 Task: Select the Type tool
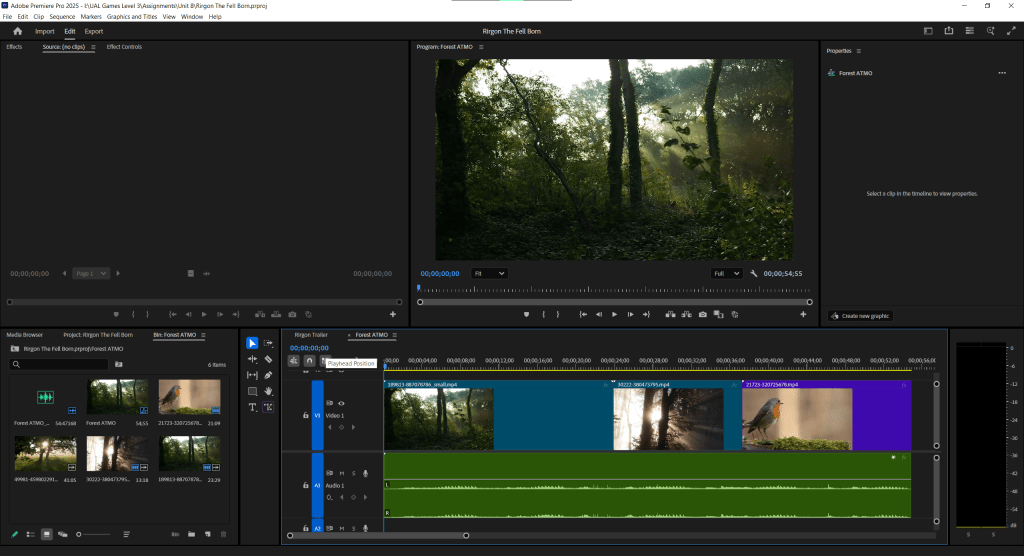pos(252,407)
